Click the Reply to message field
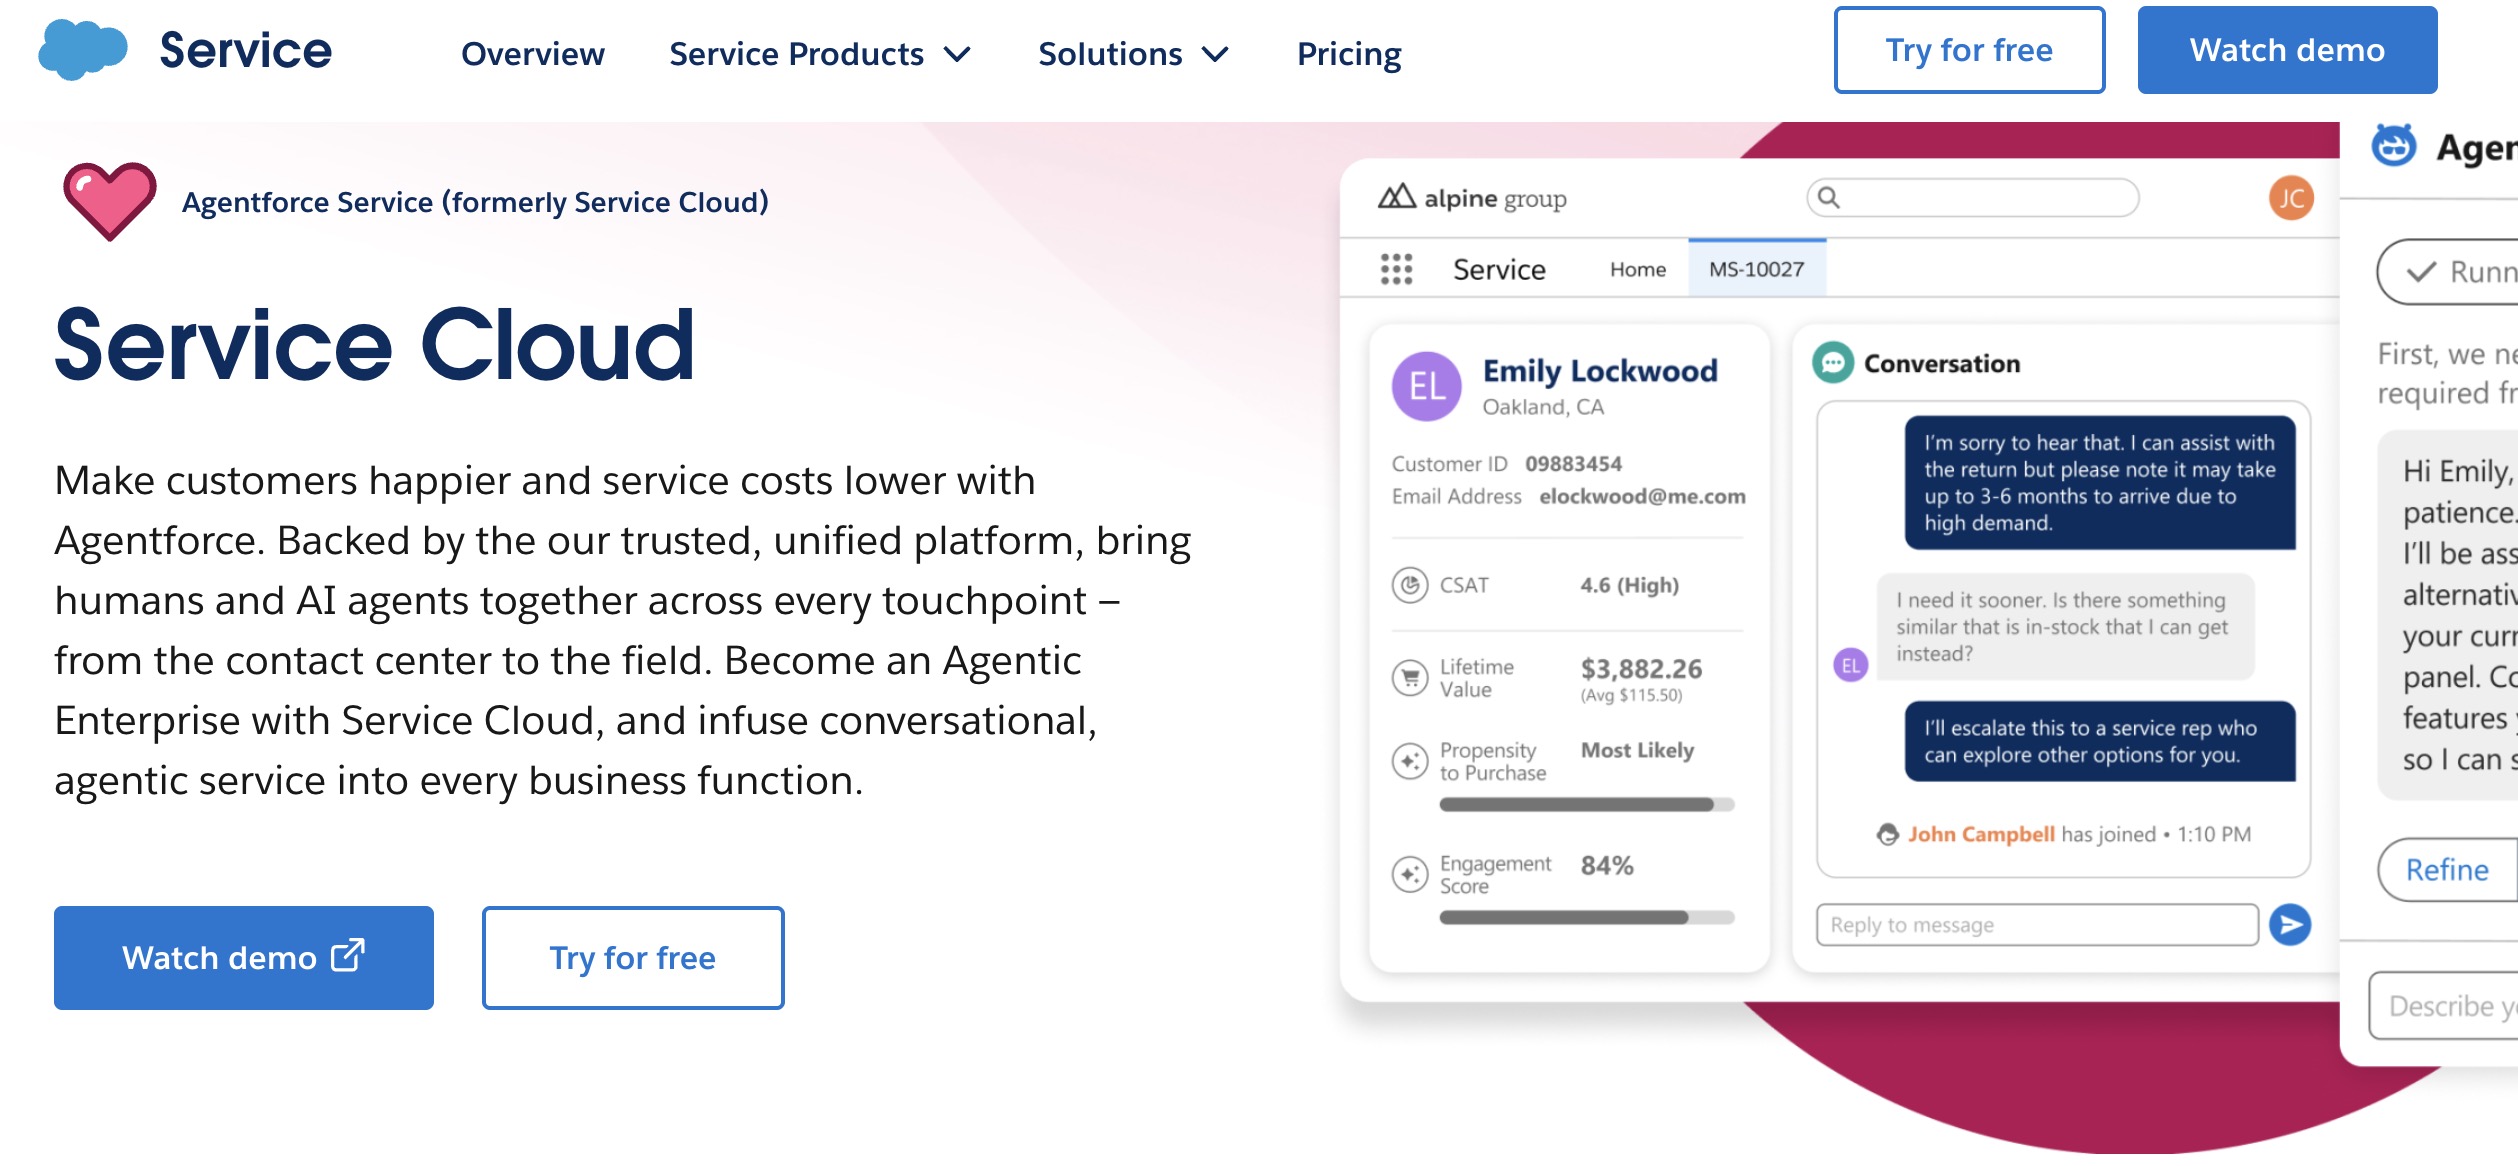The image size is (2518, 1166). click(2036, 924)
